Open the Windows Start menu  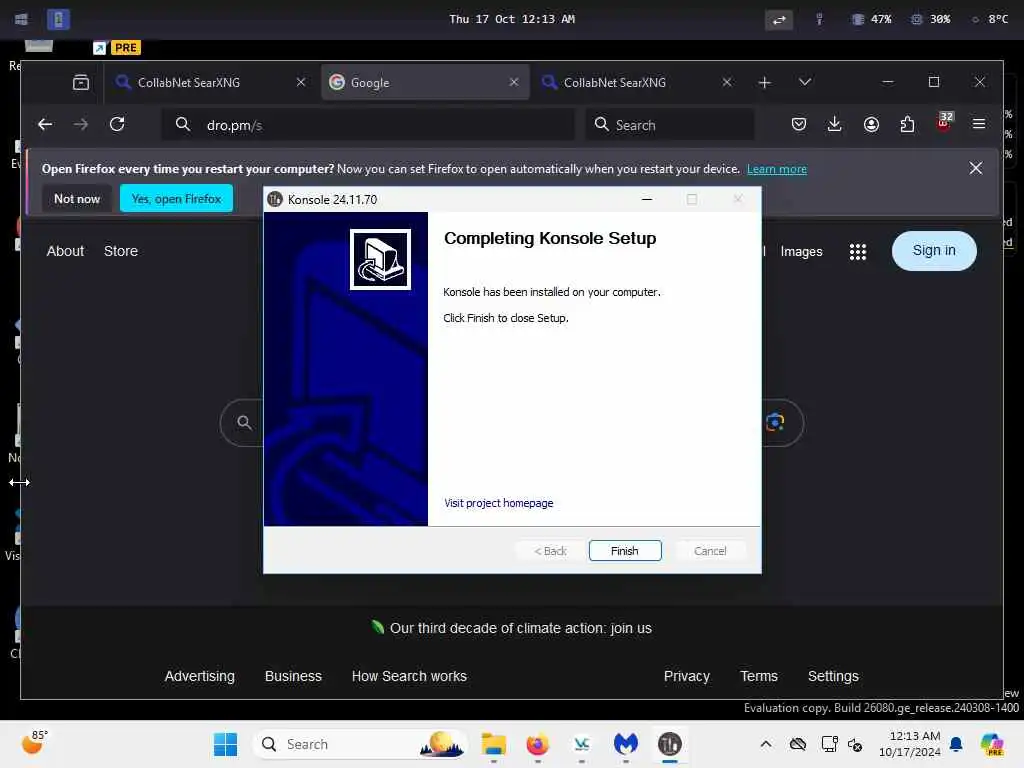point(225,744)
